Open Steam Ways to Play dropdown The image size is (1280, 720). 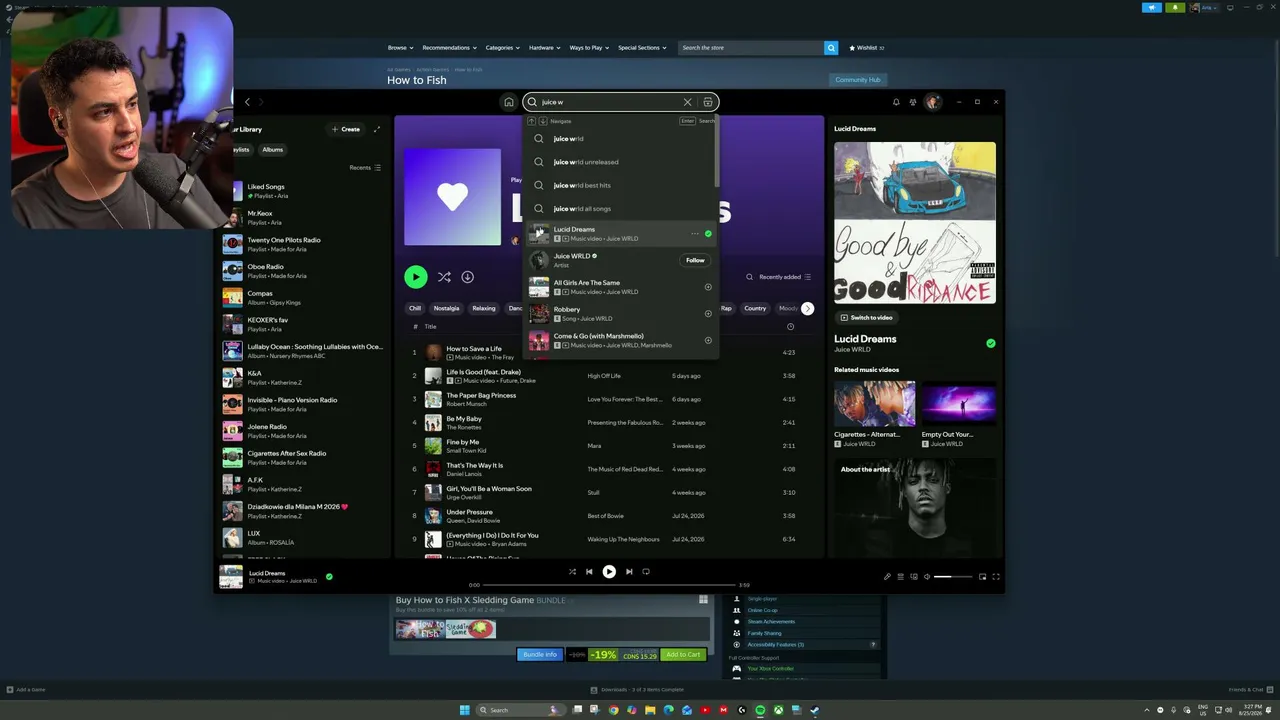[x=589, y=48]
